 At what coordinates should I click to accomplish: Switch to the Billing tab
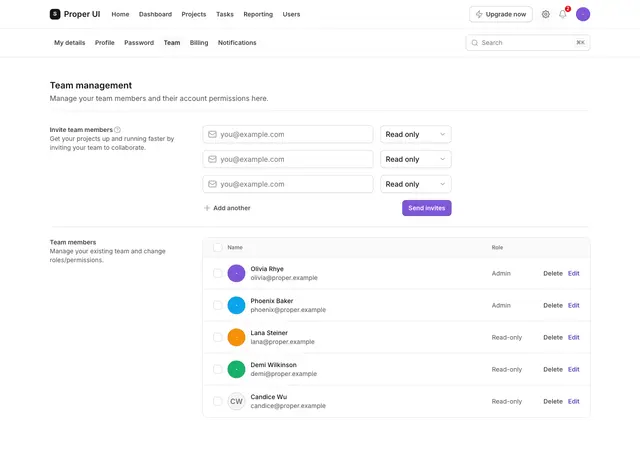pos(199,42)
